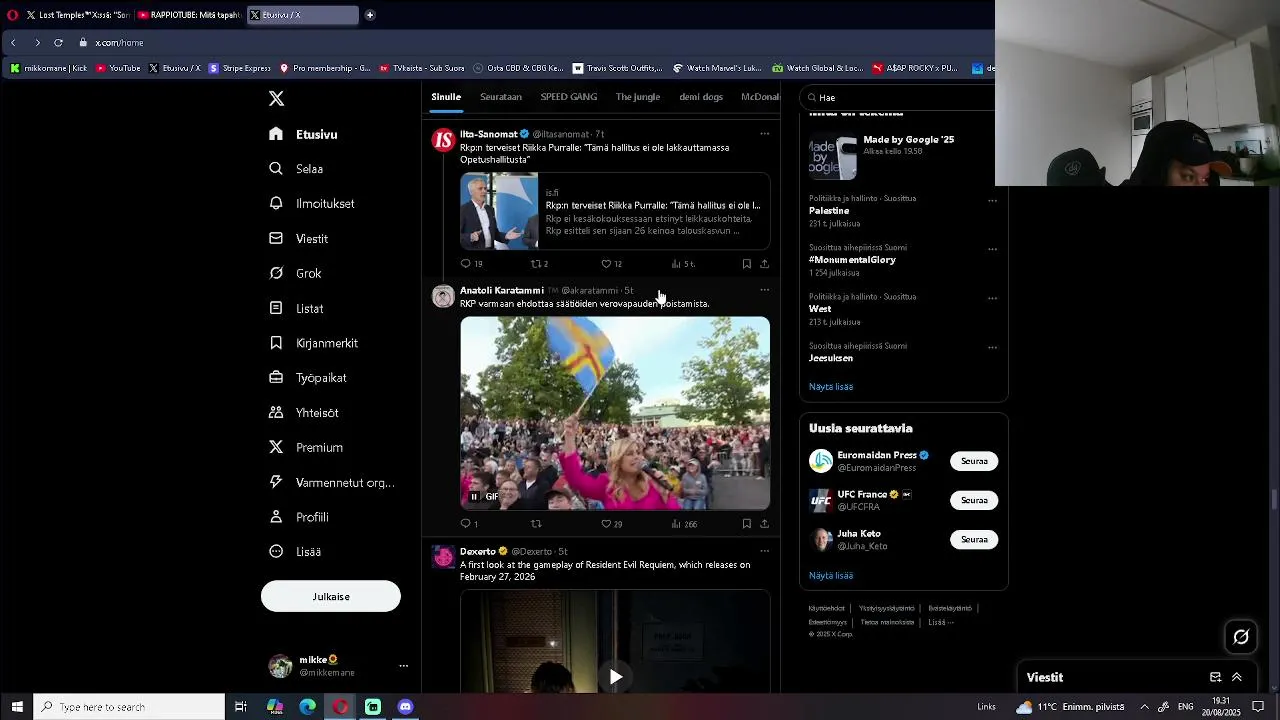Open more options for West trend

(x=992, y=299)
